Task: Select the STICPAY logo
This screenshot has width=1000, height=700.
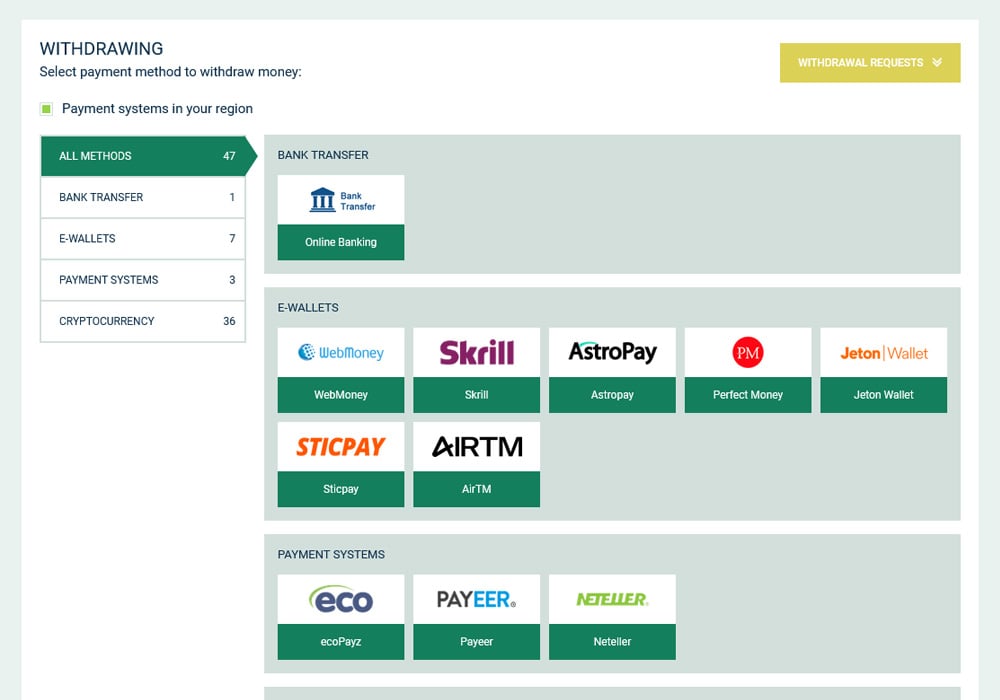Action: coord(341,447)
